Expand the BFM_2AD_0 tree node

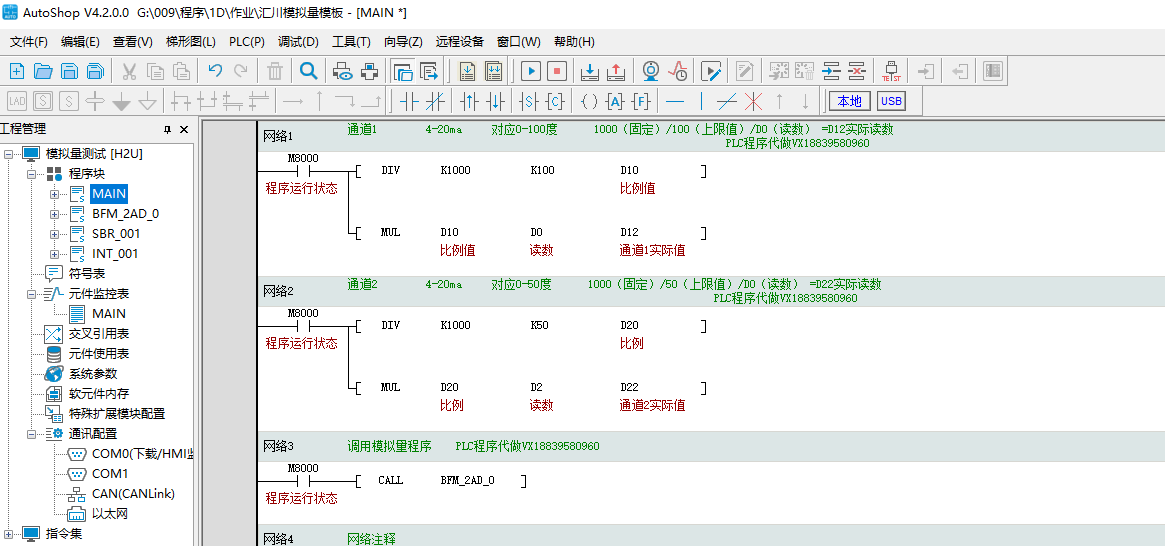(x=54, y=214)
